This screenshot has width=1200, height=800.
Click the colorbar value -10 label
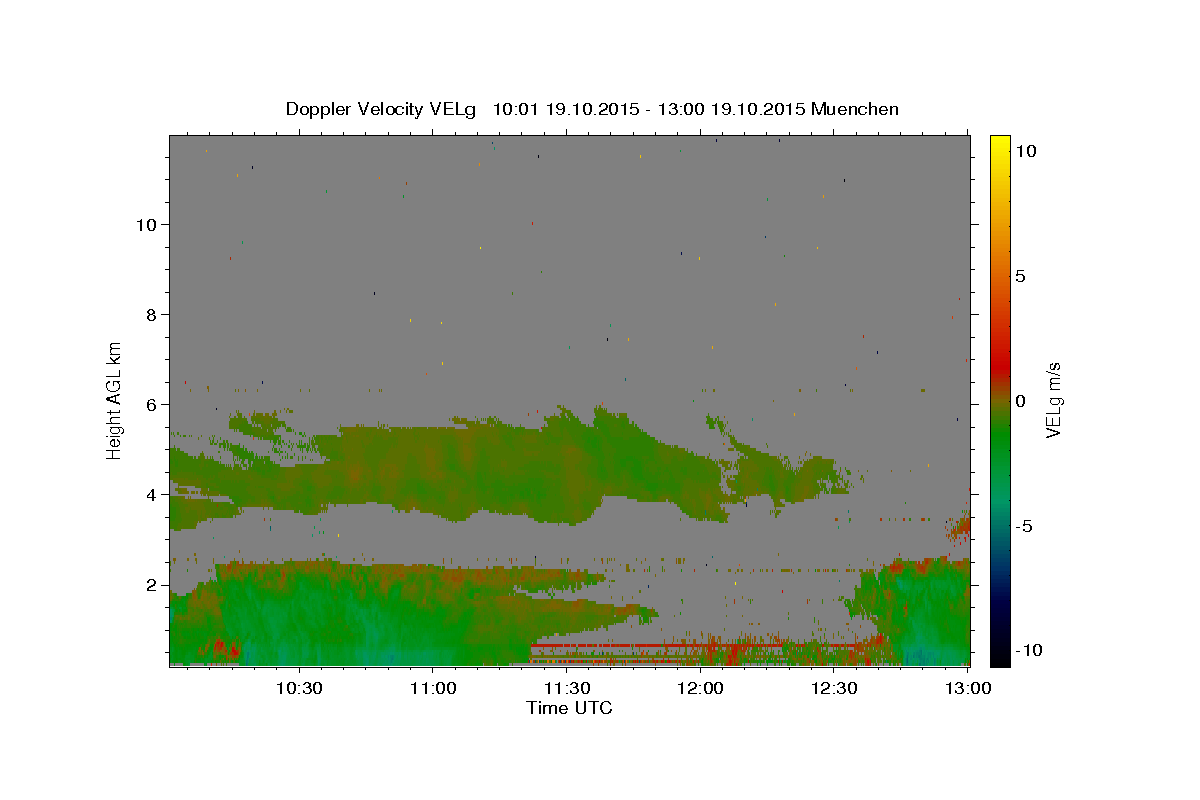(x=1027, y=650)
